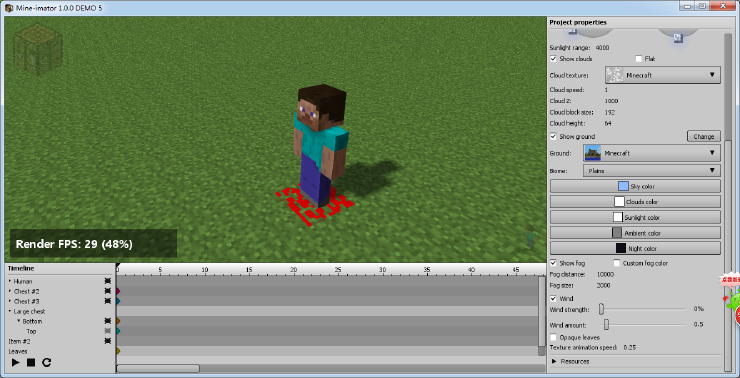Screen dimensions: 740x378
Task: Toggle the icon beside Item #2 row
Action: [x=108, y=341]
